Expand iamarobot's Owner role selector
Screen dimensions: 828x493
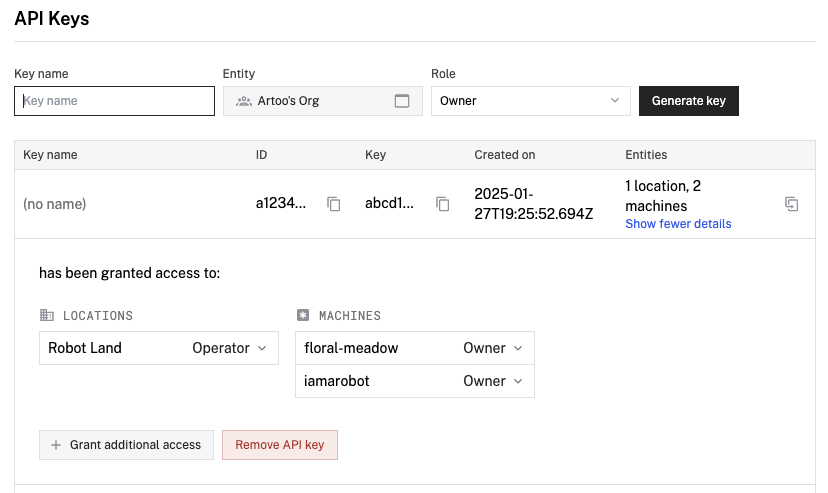493,381
